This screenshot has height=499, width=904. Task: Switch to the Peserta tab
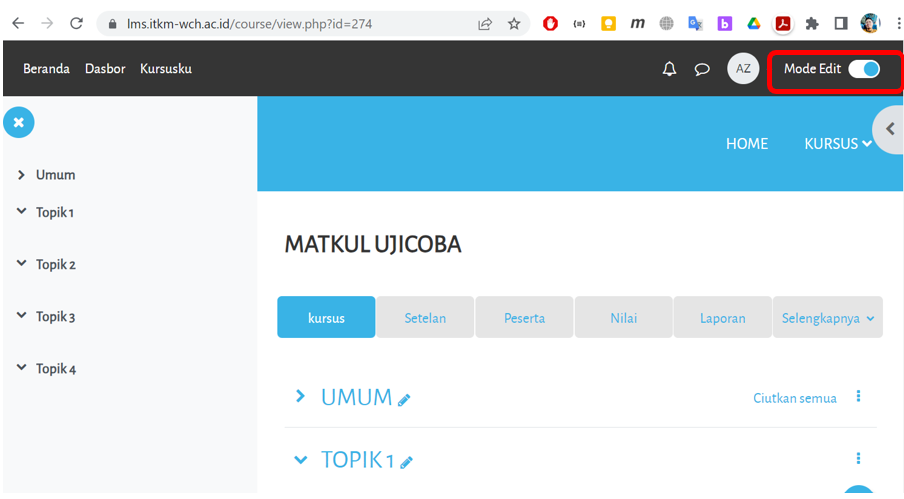pyautogui.click(x=524, y=318)
